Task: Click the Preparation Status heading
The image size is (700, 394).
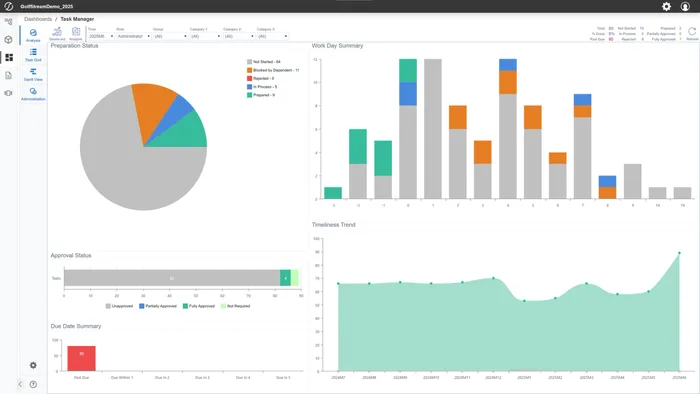Action: point(74,46)
